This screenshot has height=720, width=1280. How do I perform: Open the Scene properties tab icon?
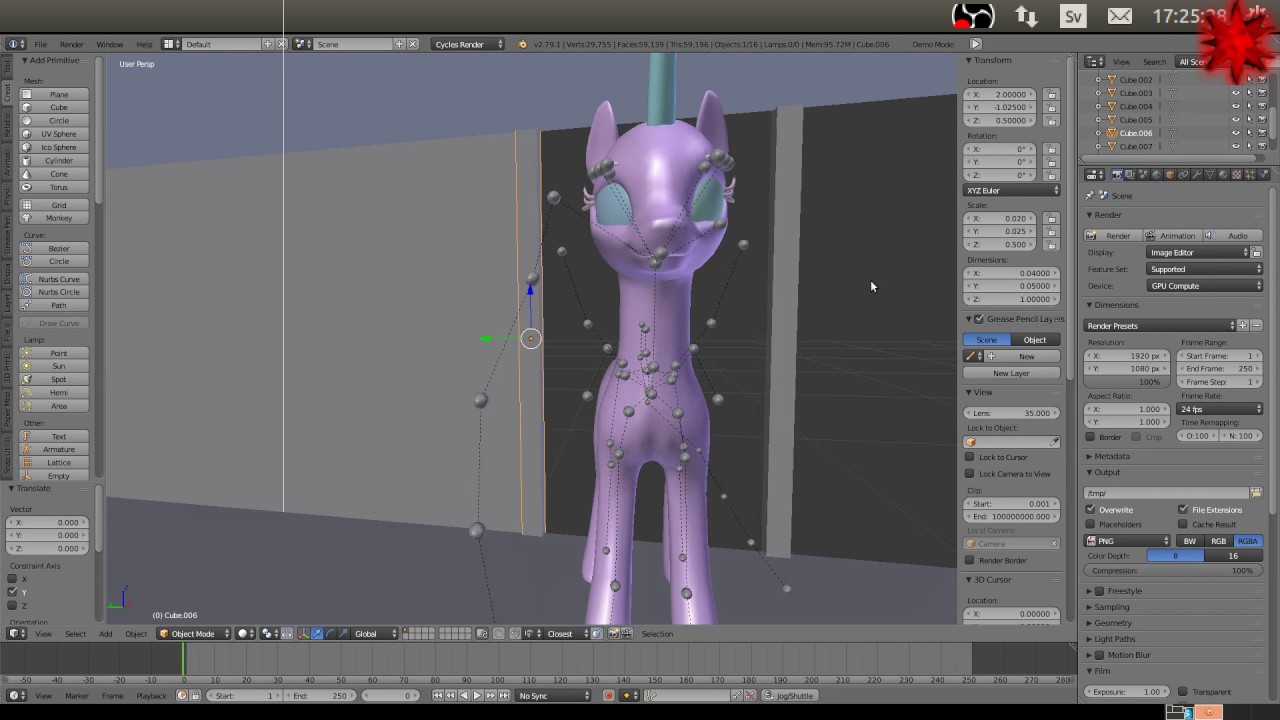[x=1143, y=175]
